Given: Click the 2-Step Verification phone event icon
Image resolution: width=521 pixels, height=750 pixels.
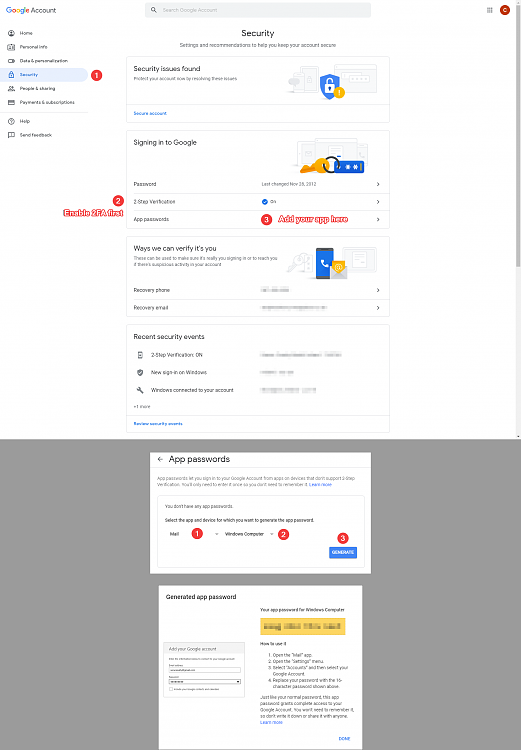Looking at the screenshot, I should click(140, 355).
